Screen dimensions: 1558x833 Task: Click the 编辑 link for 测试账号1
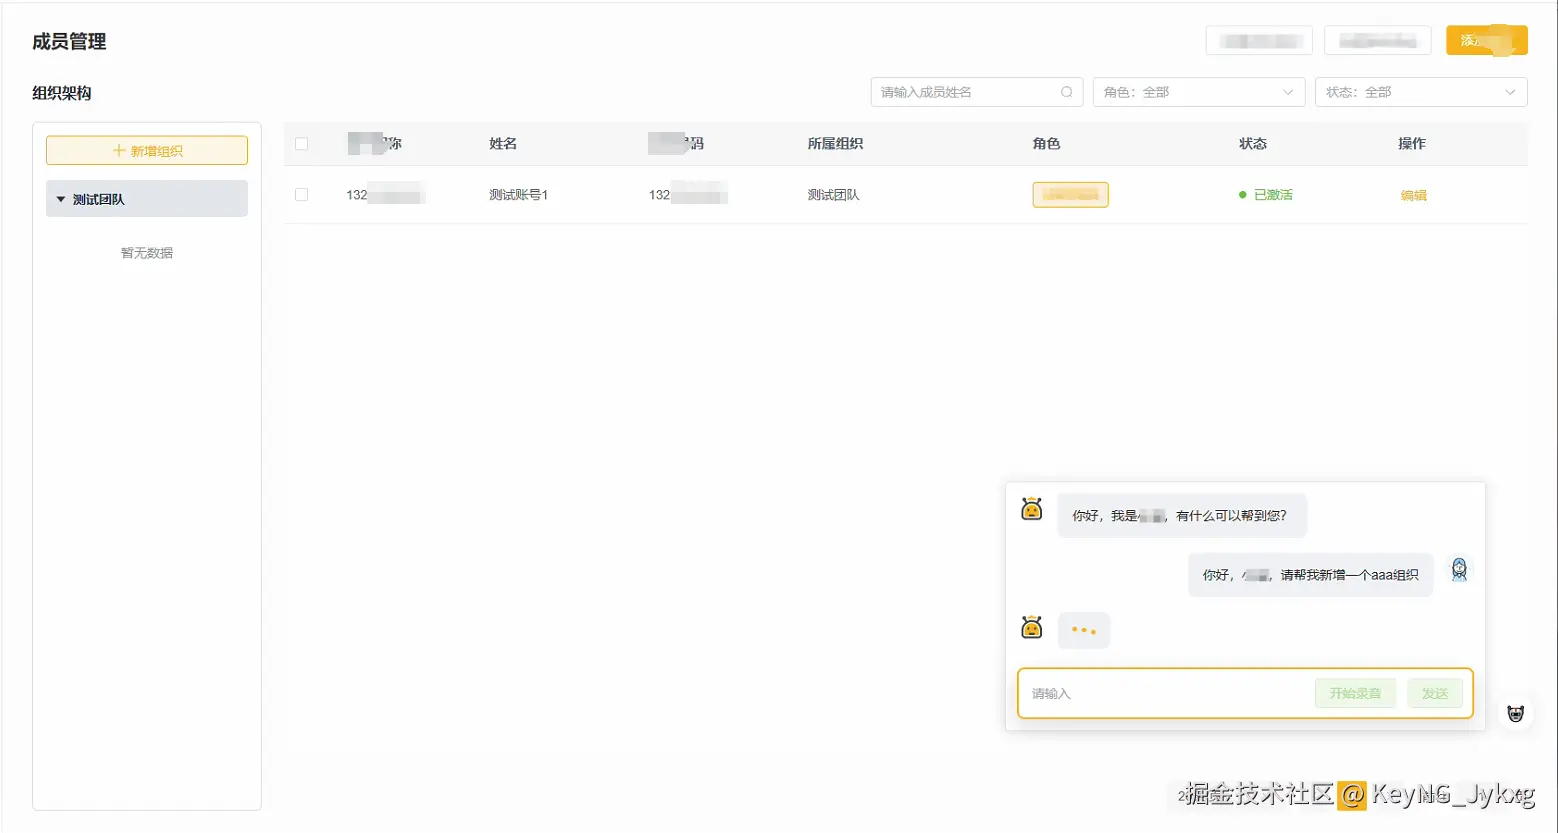[1413, 196]
